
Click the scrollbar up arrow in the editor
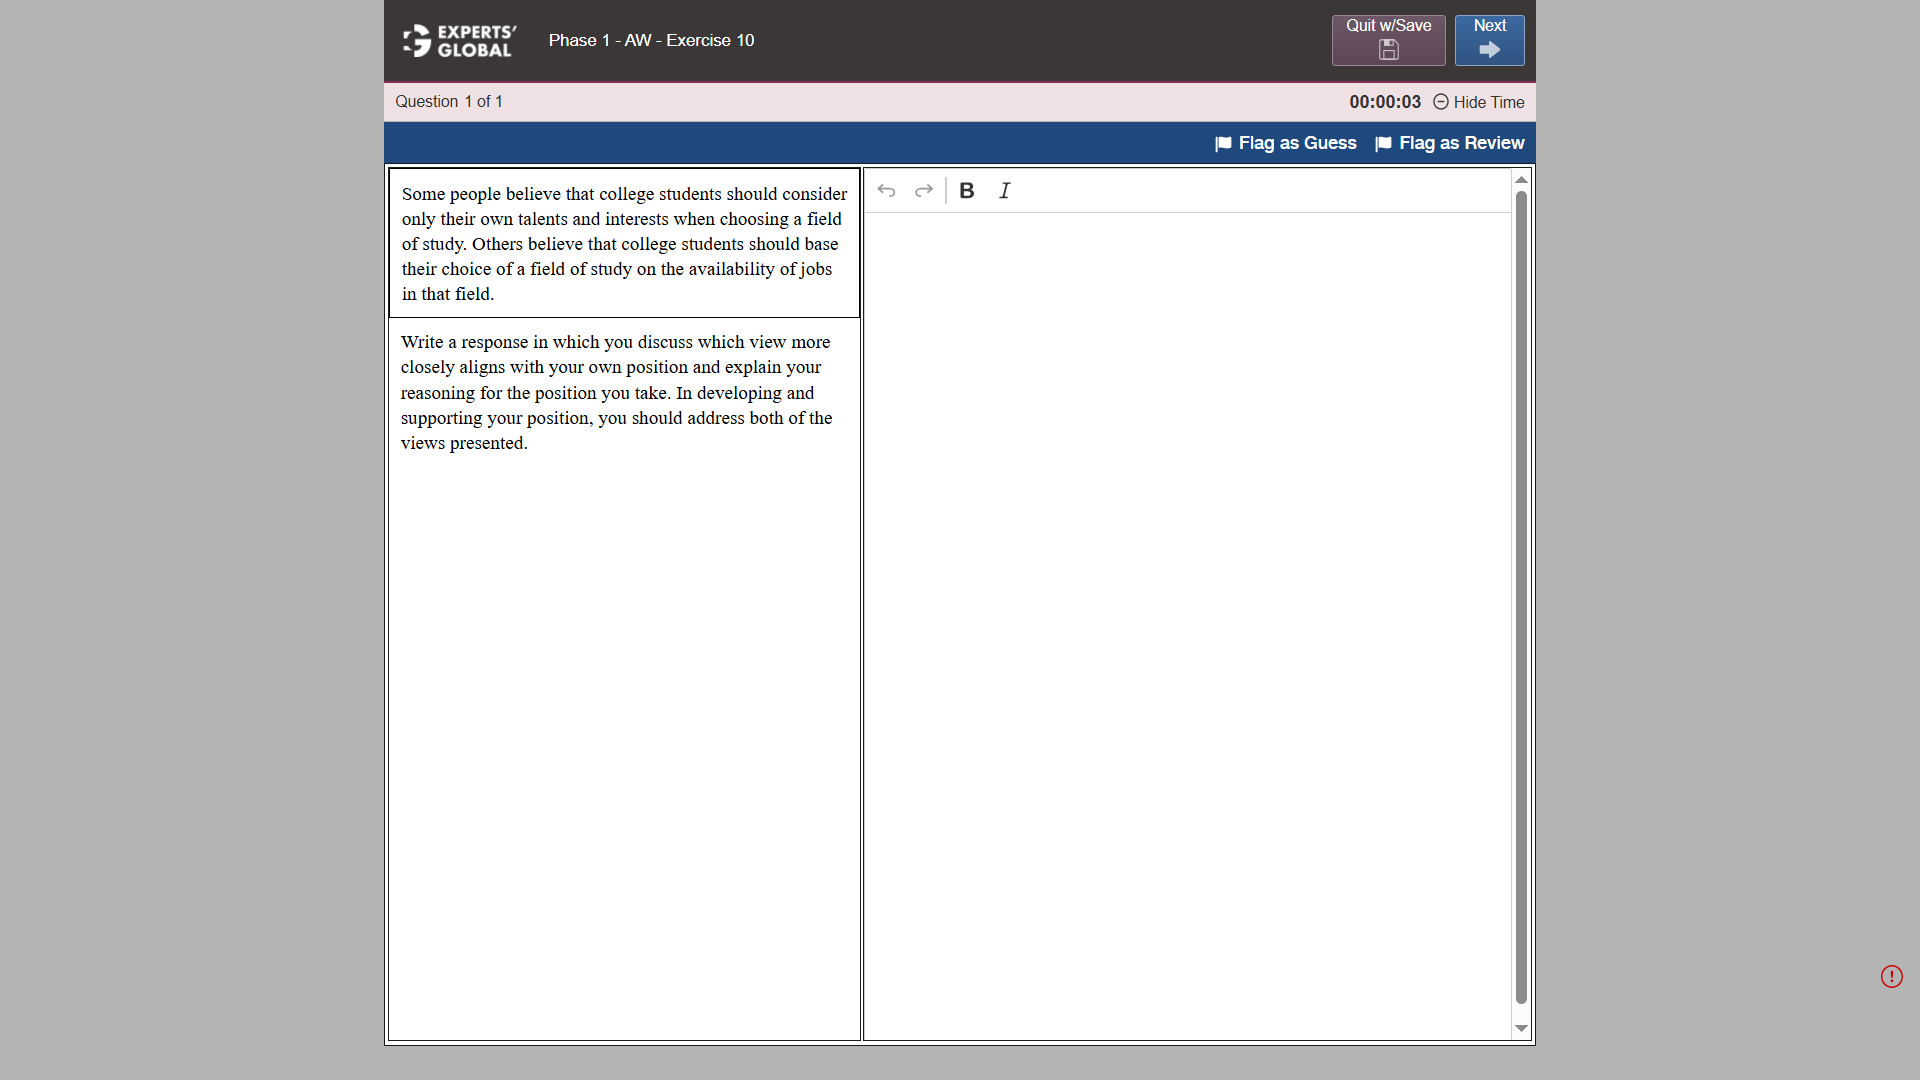pos(1521,180)
